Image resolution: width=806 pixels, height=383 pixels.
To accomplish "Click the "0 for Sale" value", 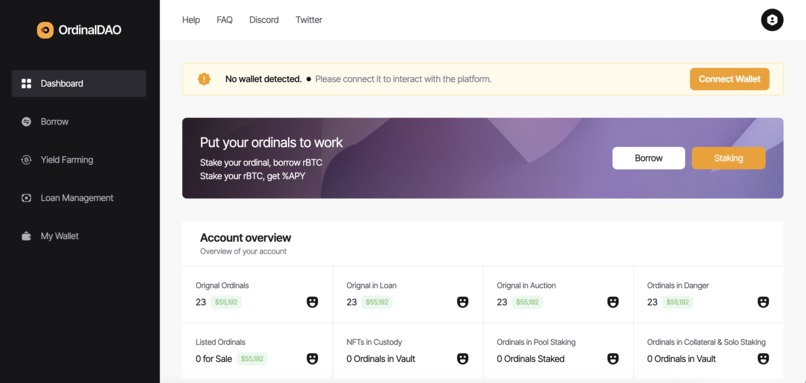I will coord(214,359).
